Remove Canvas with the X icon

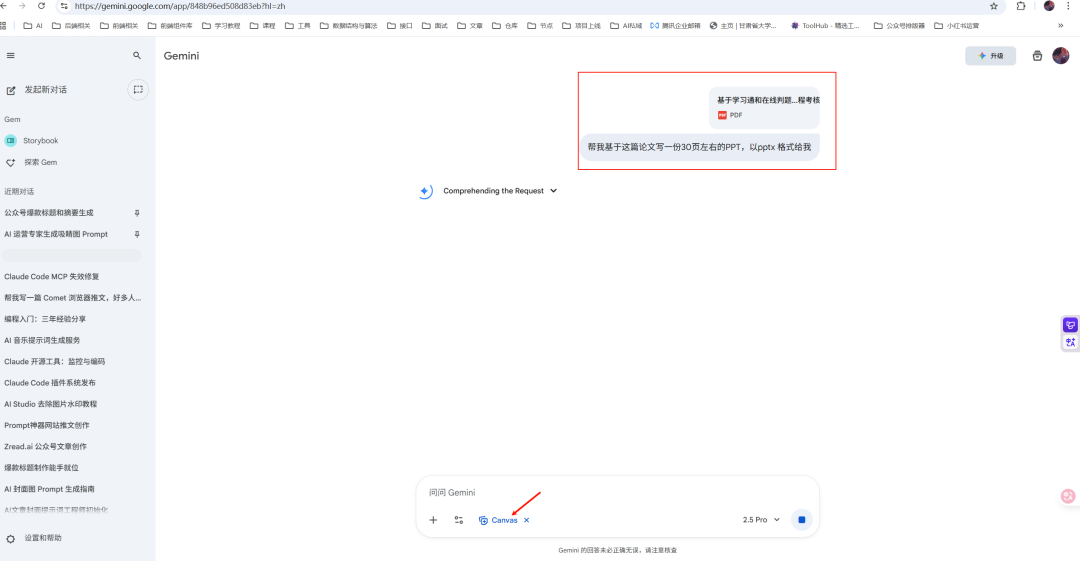point(526,520)
